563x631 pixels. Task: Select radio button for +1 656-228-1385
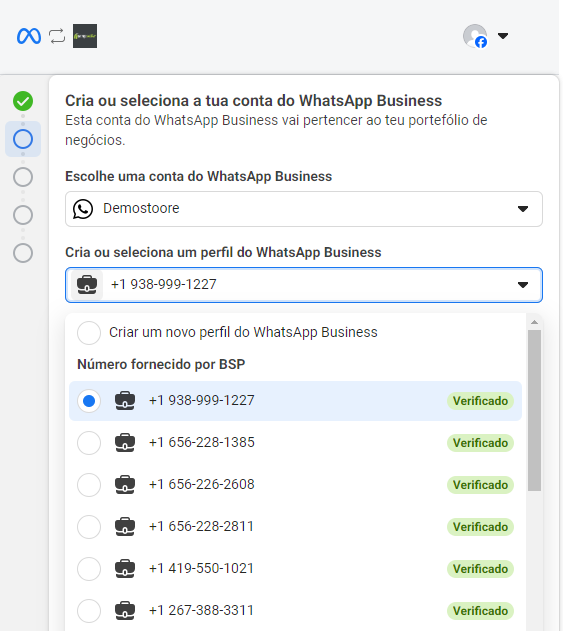click(x=89, y=443)
